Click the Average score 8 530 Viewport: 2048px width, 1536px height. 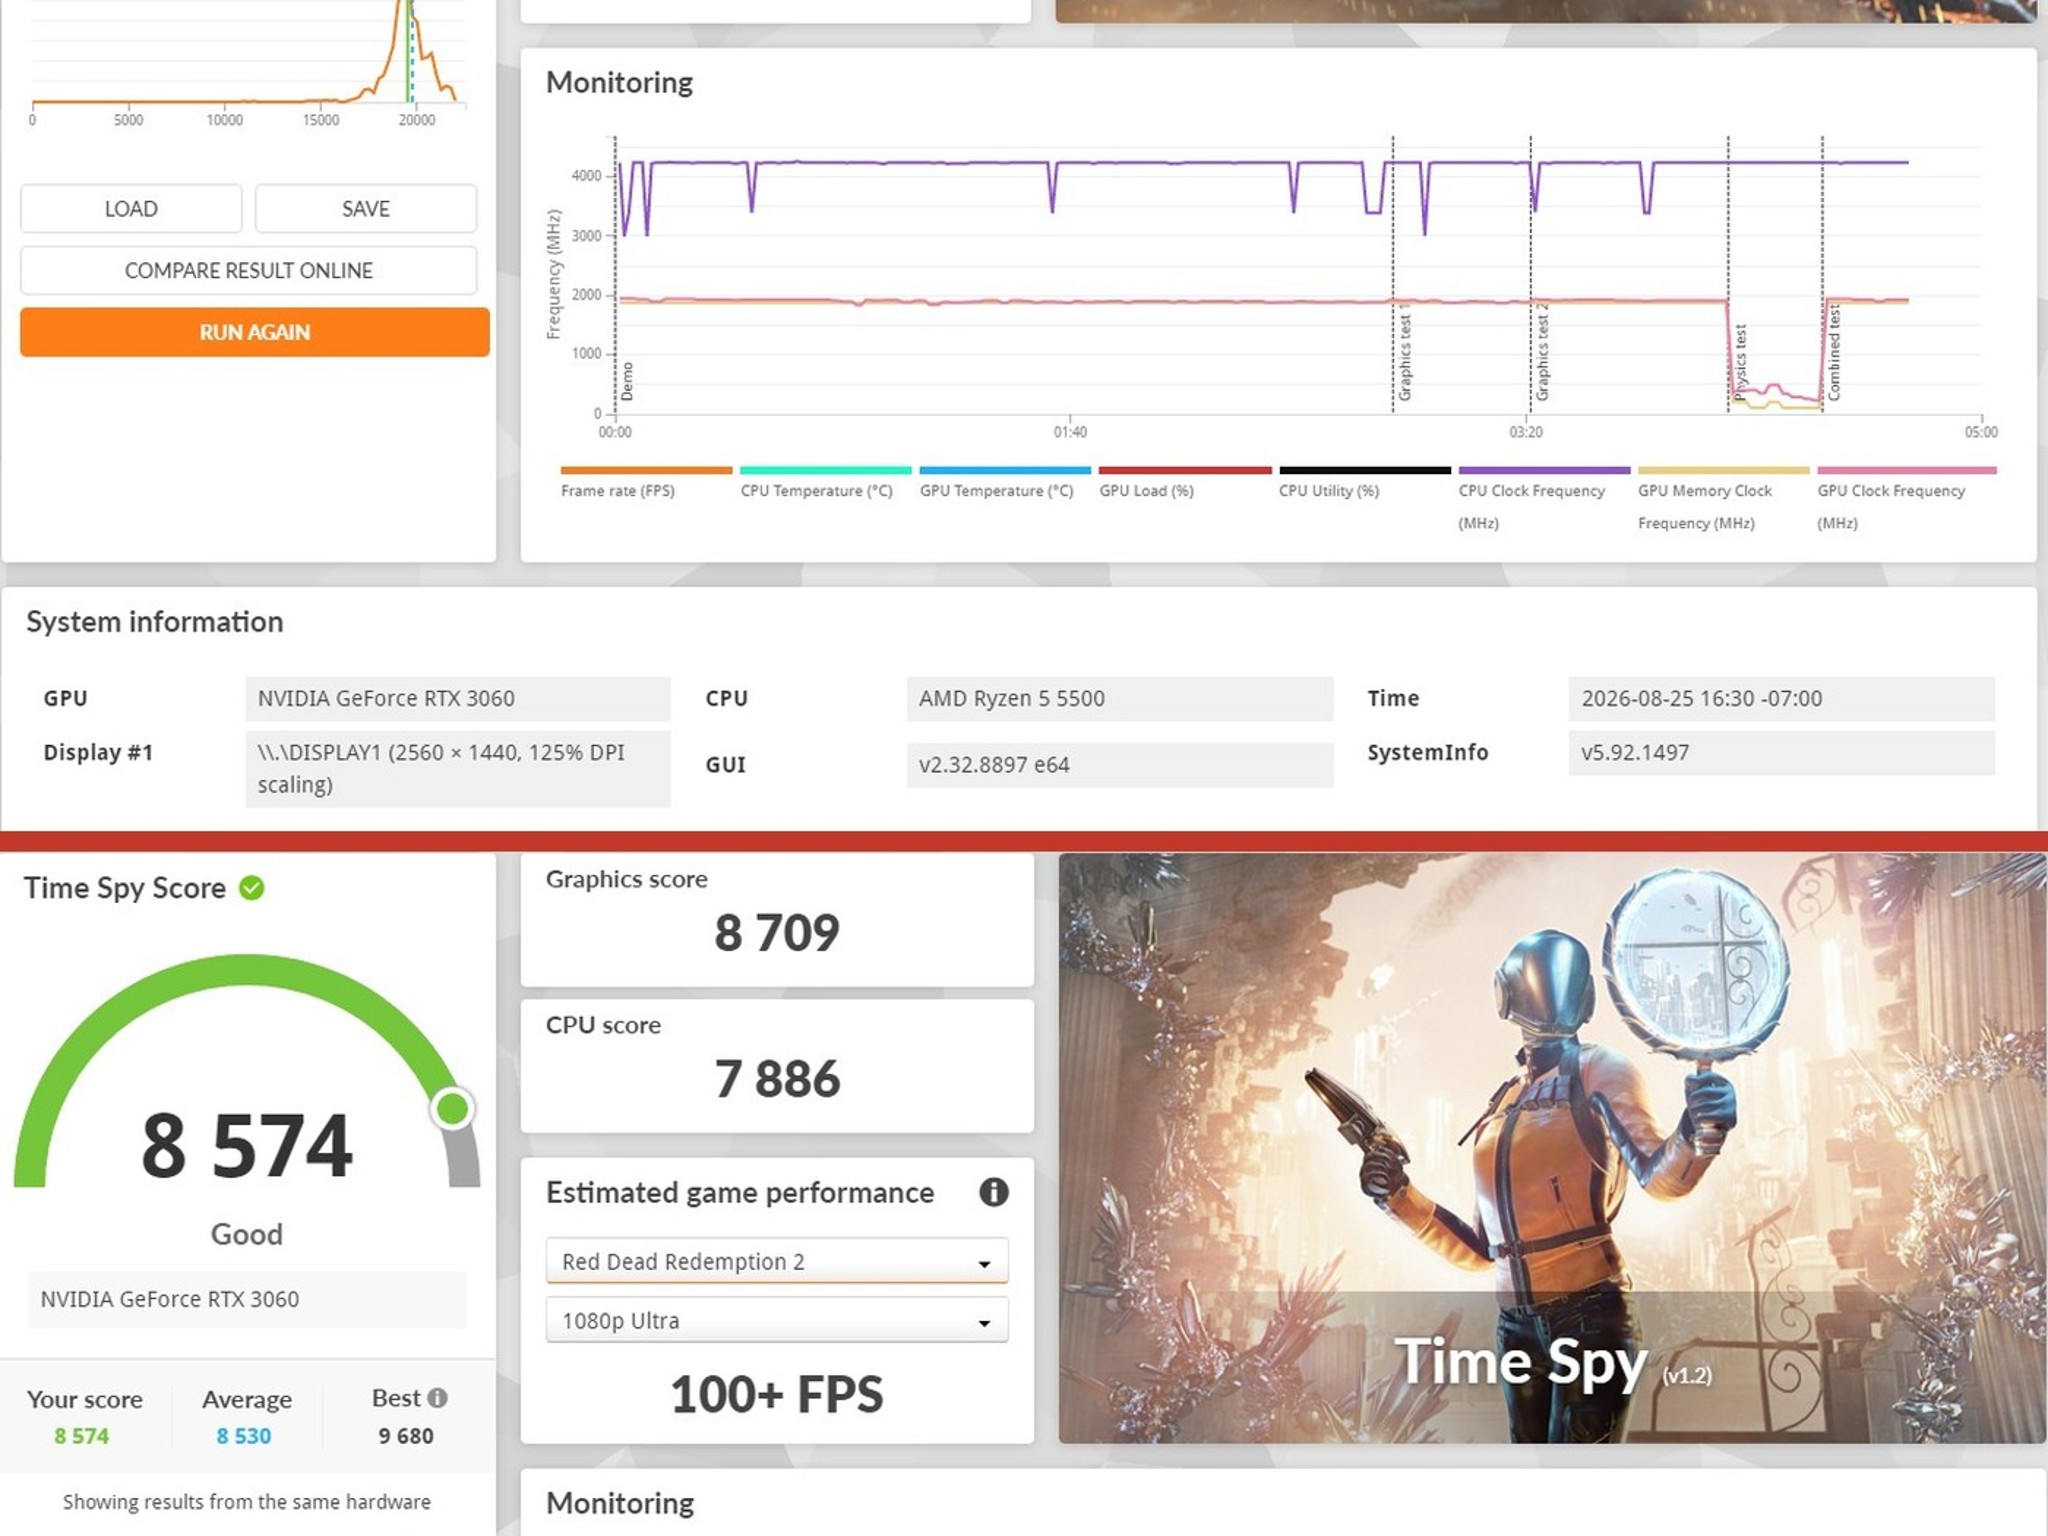coord(244,1436)
